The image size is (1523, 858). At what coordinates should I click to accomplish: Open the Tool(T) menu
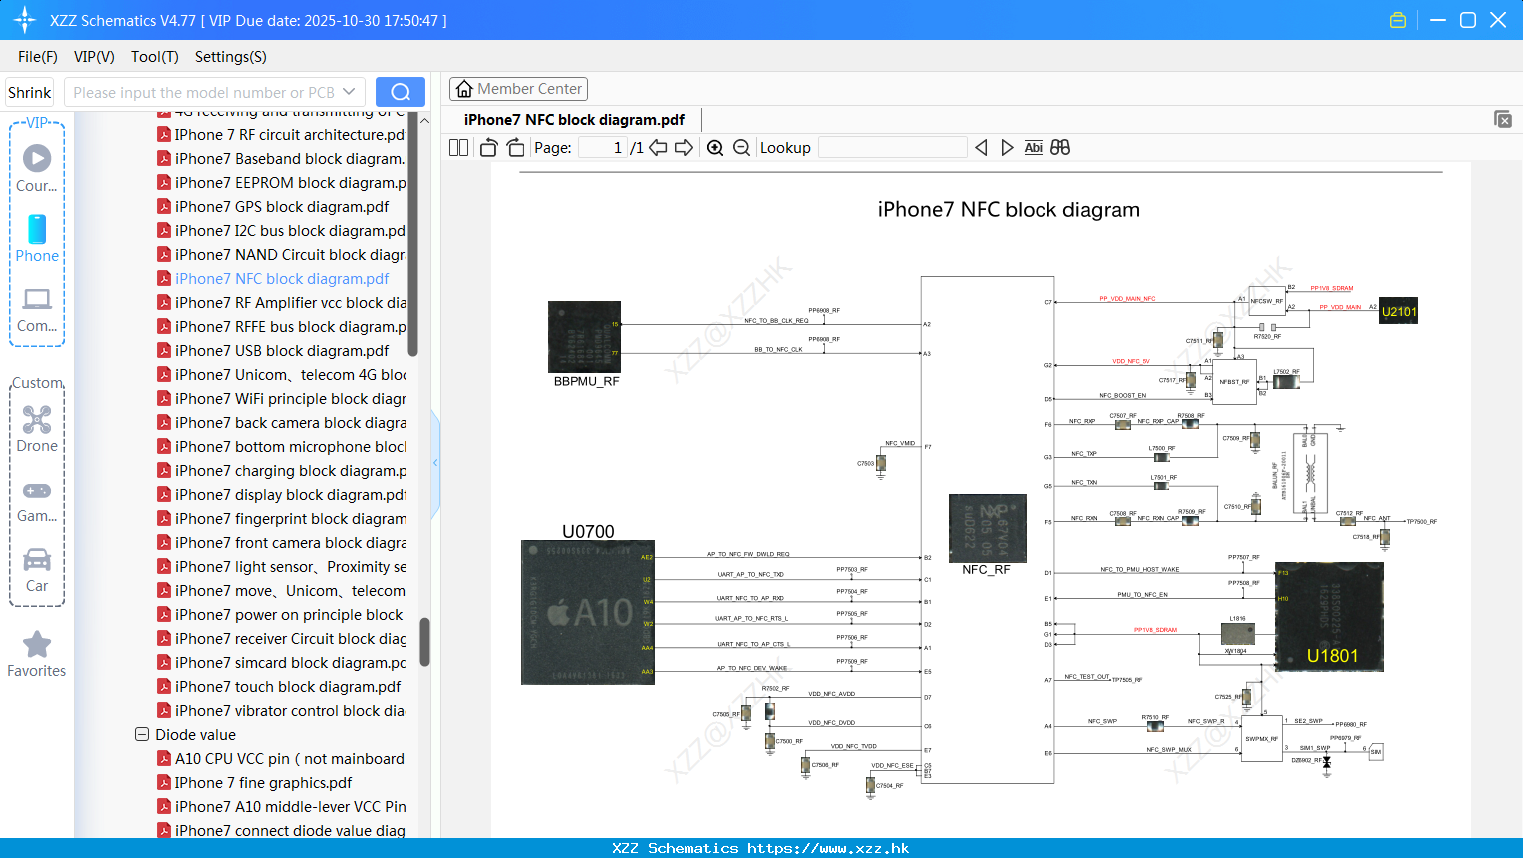click(155, 57)
